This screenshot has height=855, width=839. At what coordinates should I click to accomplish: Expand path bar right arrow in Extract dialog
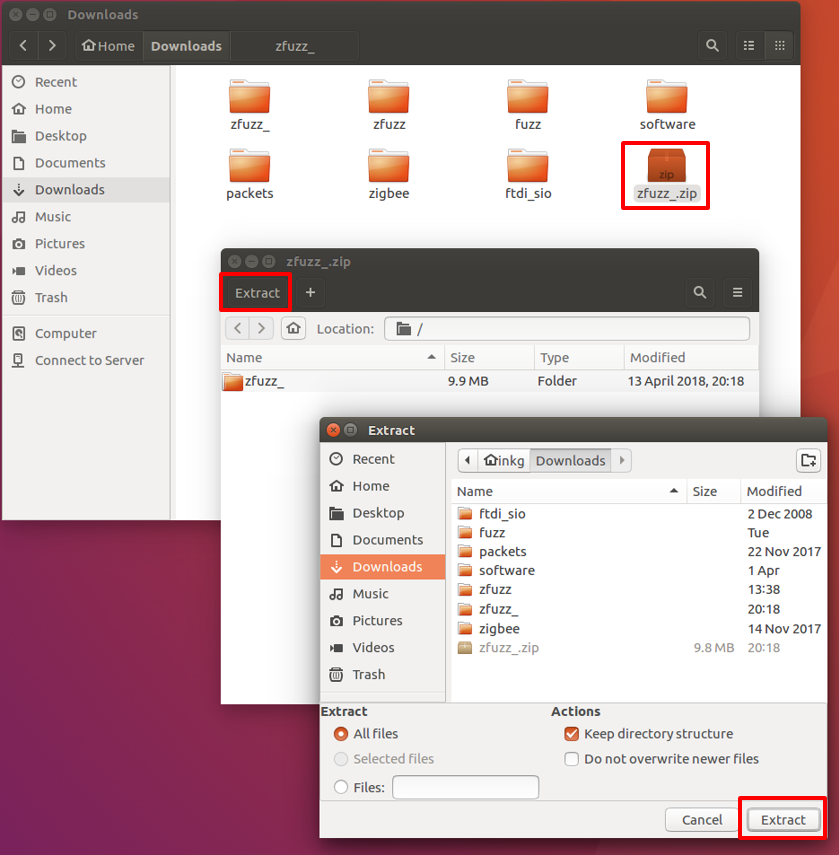click(622, 460)
